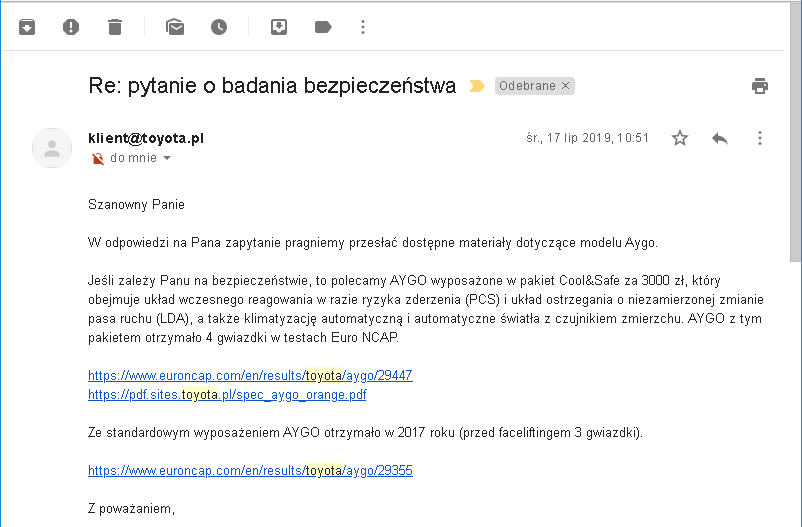Print the whole conversation

[760, 86]
